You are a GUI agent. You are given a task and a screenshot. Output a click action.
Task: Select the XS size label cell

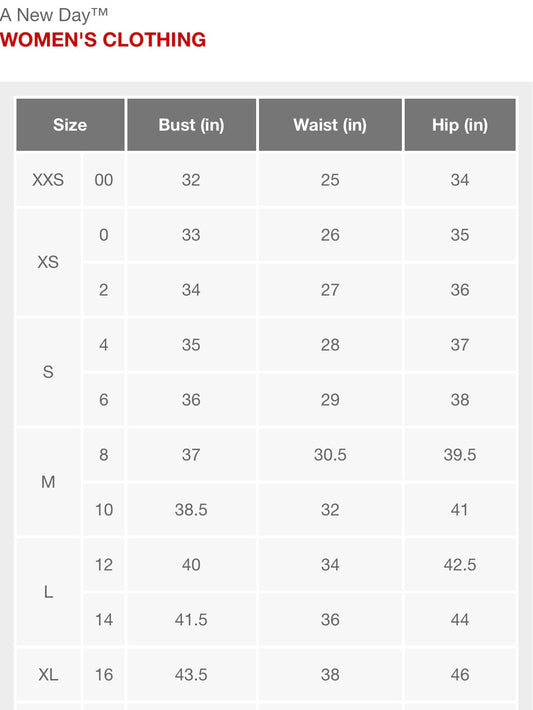[48, 262]
